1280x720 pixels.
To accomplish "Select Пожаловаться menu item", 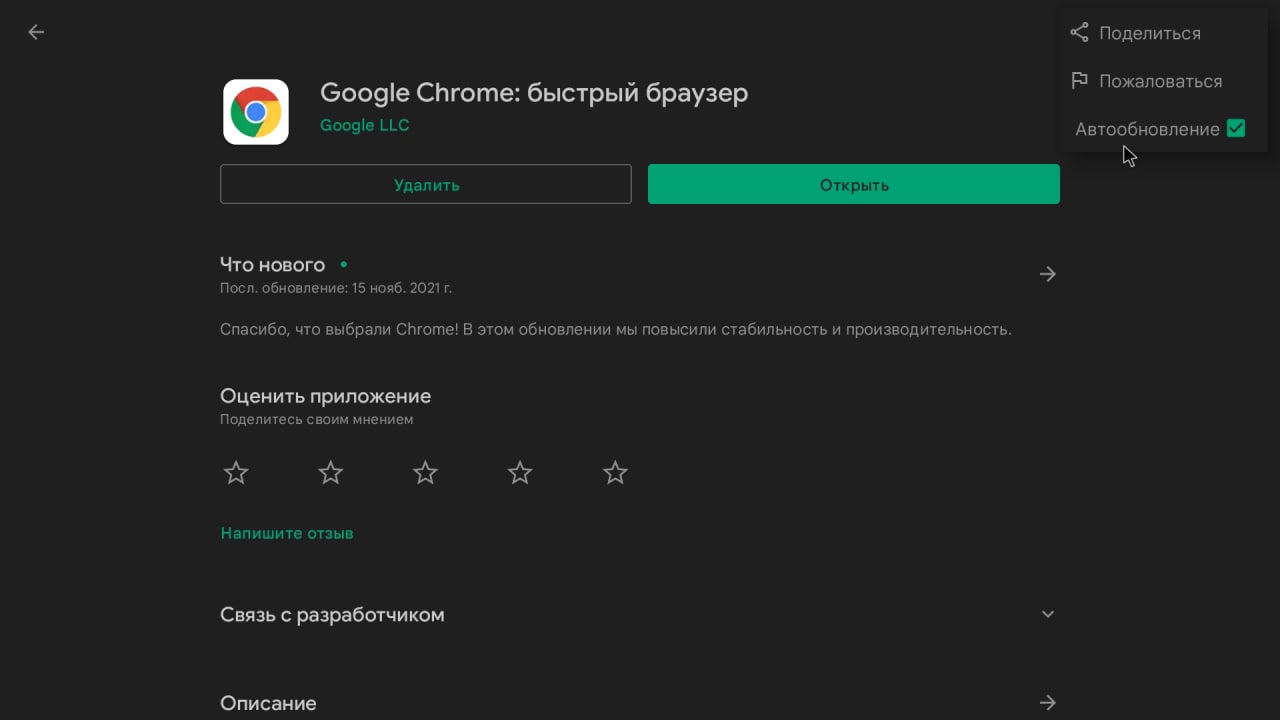I will pyautogui.click(x=1164, y=81).
